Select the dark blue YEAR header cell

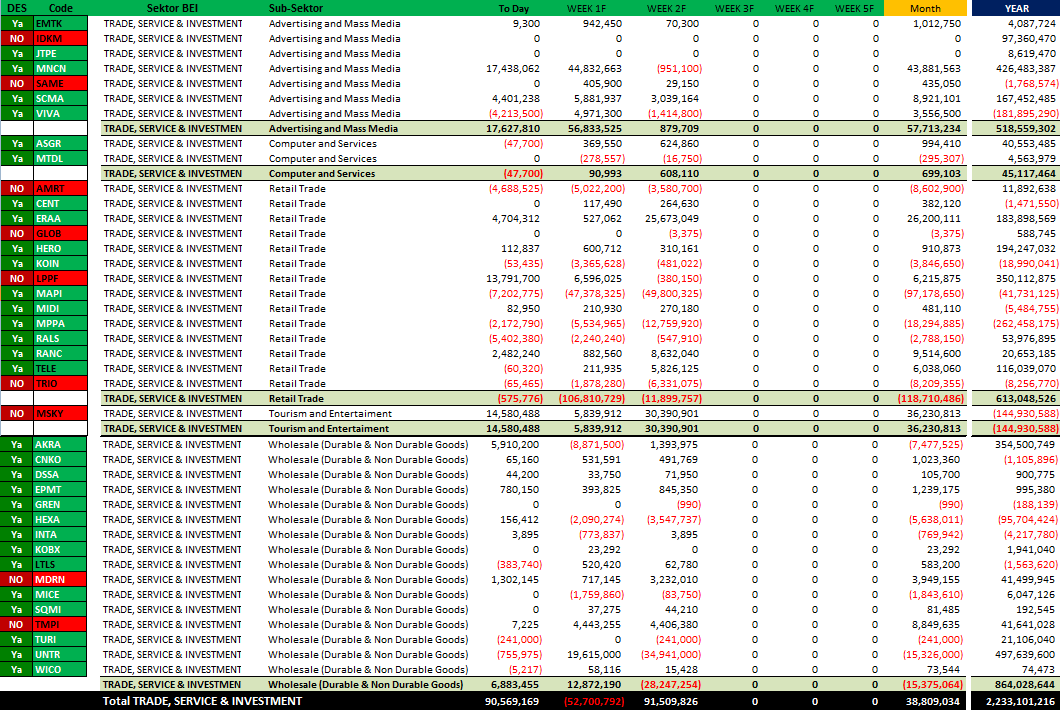[x=1016, y=8]
